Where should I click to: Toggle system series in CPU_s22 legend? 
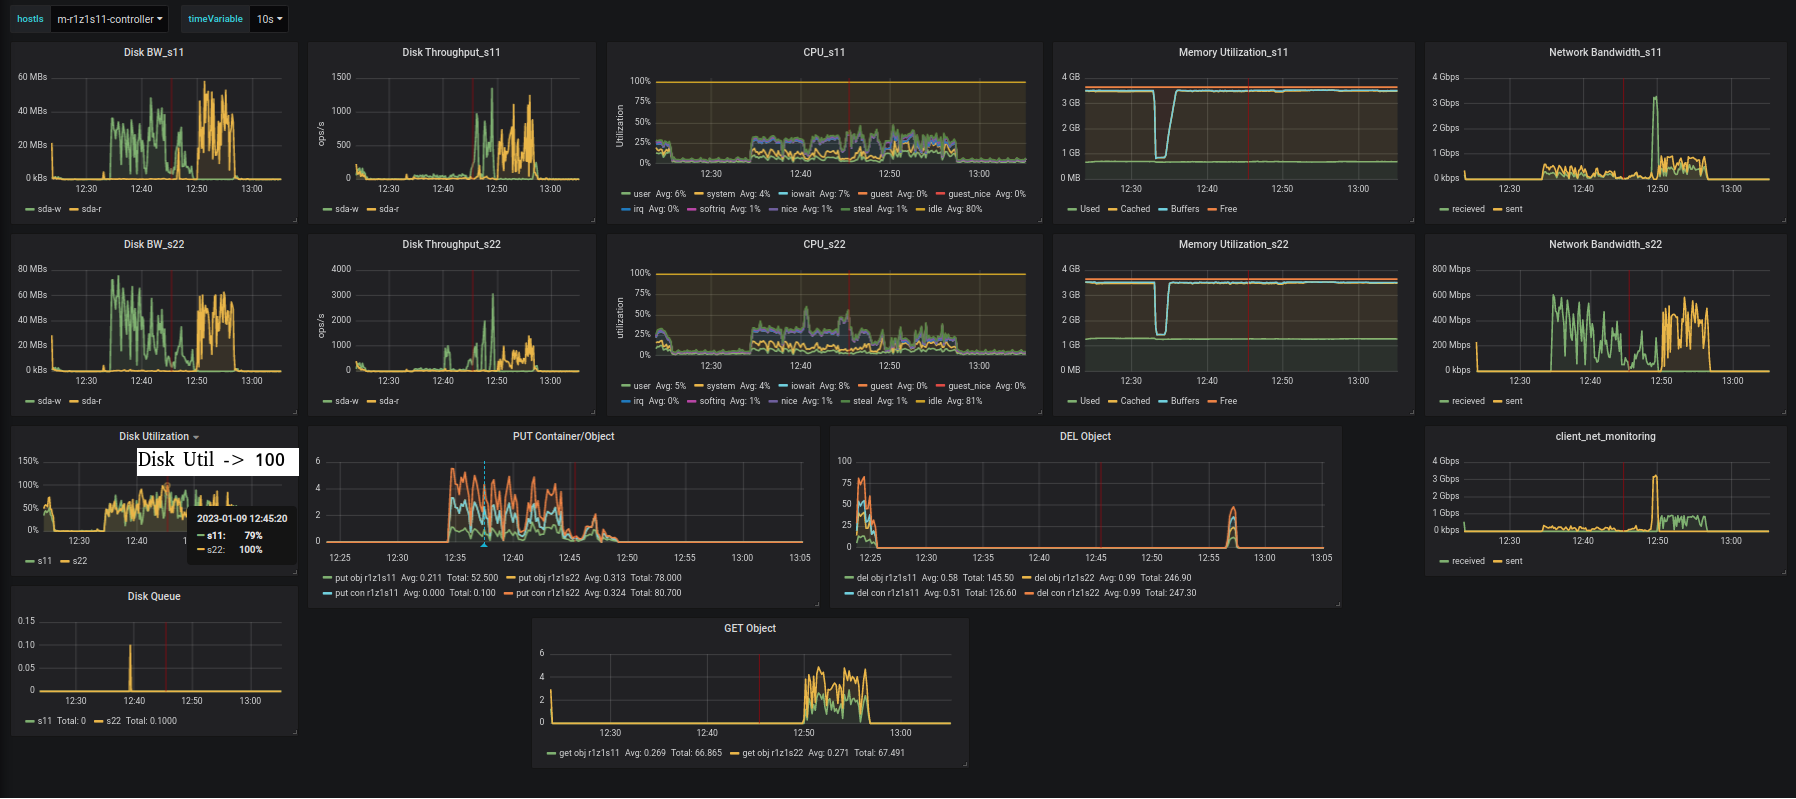click(x=720, y=386)
